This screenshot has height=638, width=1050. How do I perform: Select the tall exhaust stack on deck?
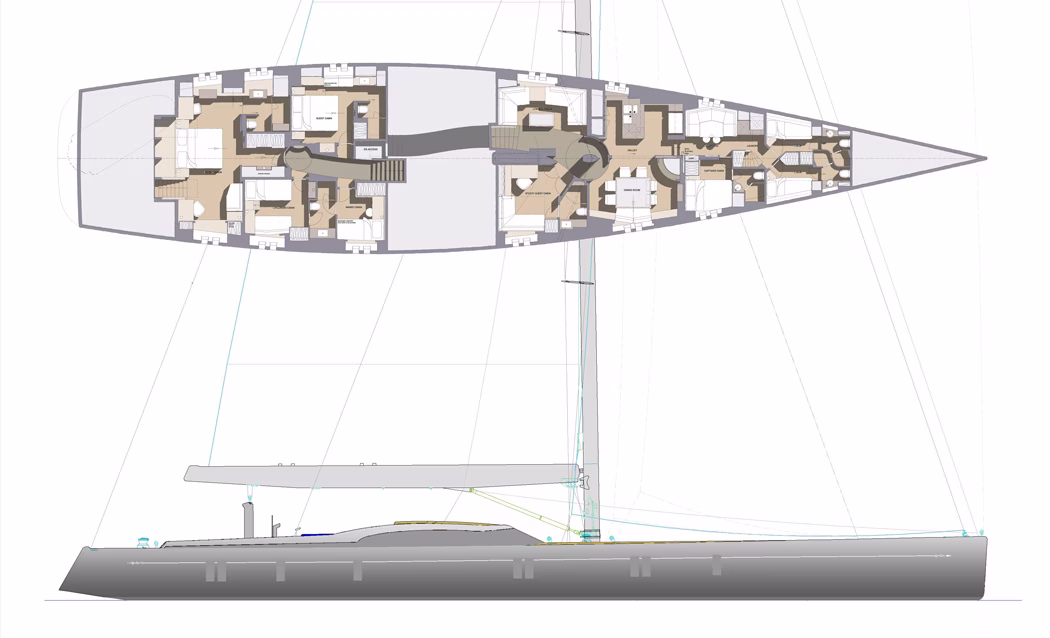248,519
